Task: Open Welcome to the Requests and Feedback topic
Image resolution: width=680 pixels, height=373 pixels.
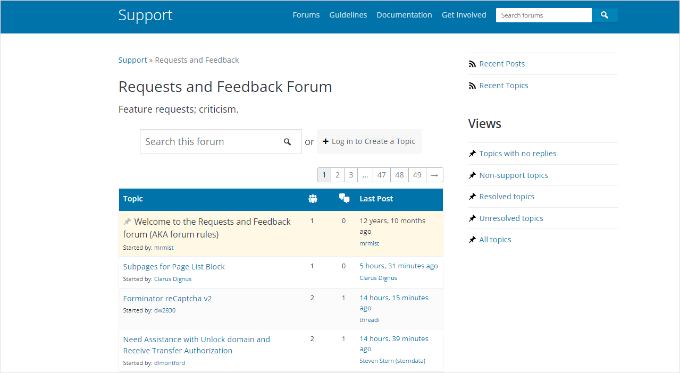Action: [207, 228]
